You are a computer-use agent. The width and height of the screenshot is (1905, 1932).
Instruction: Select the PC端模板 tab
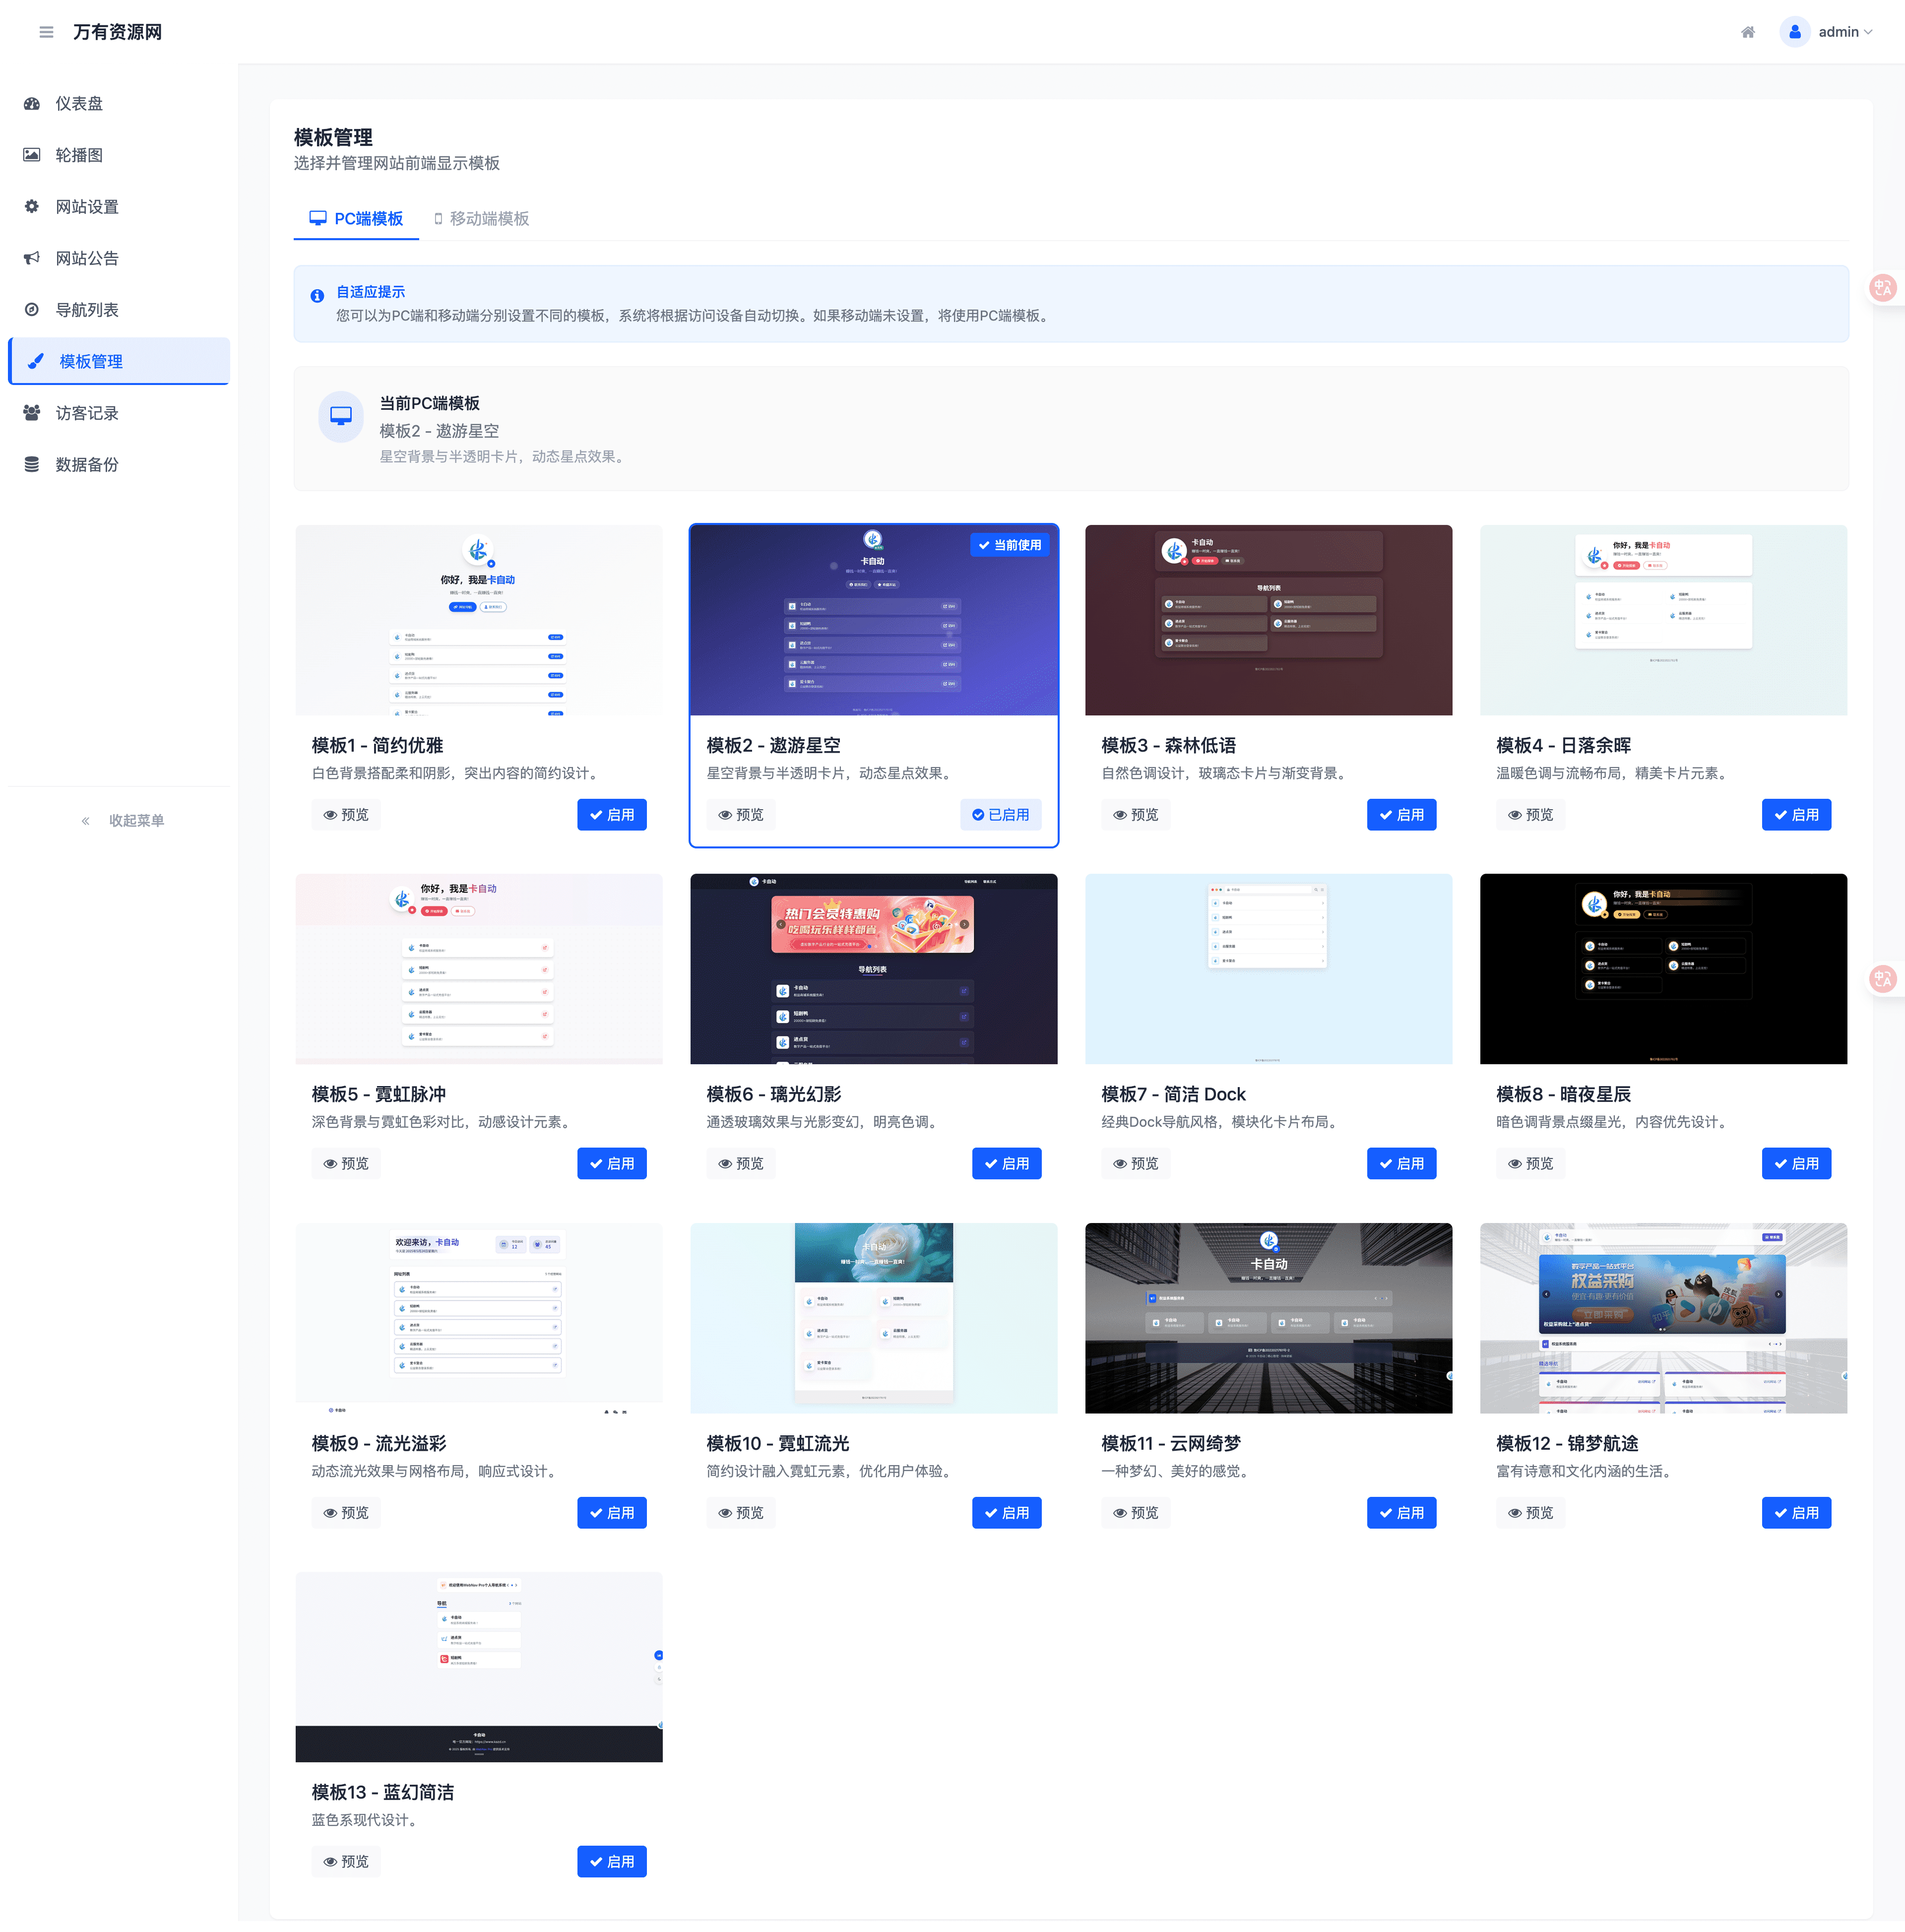pyautogui.click(x=356, y=218)
